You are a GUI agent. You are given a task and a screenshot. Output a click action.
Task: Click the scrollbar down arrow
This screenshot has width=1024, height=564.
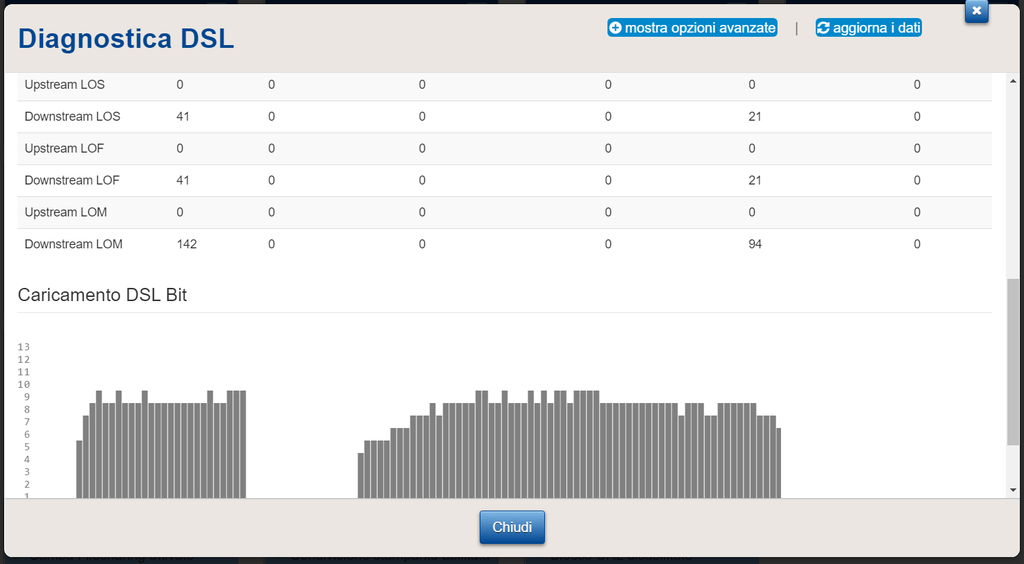click(1013, 490)
